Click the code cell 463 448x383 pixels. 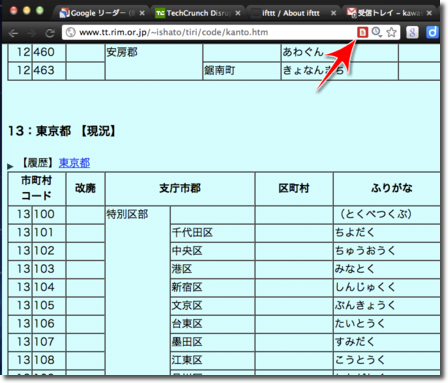(49, 71)
